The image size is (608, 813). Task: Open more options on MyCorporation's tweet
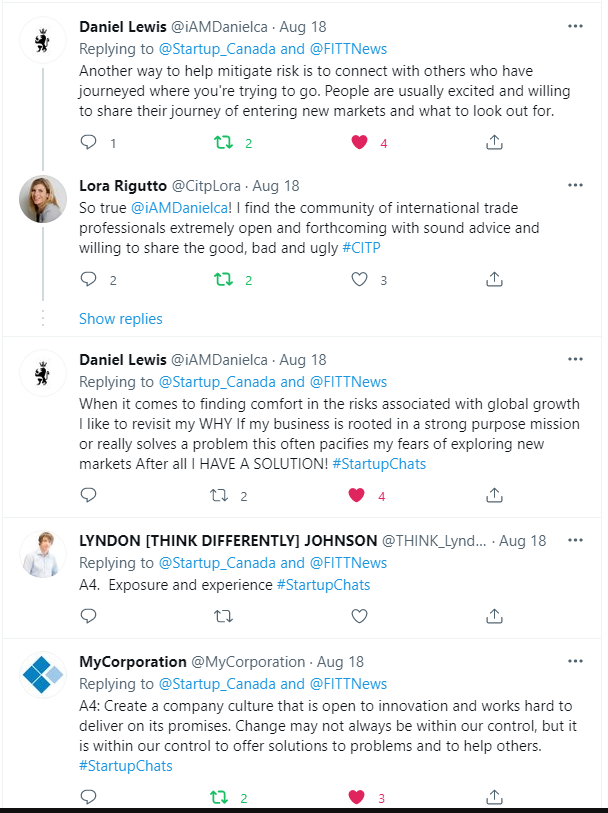coord(575,661)
